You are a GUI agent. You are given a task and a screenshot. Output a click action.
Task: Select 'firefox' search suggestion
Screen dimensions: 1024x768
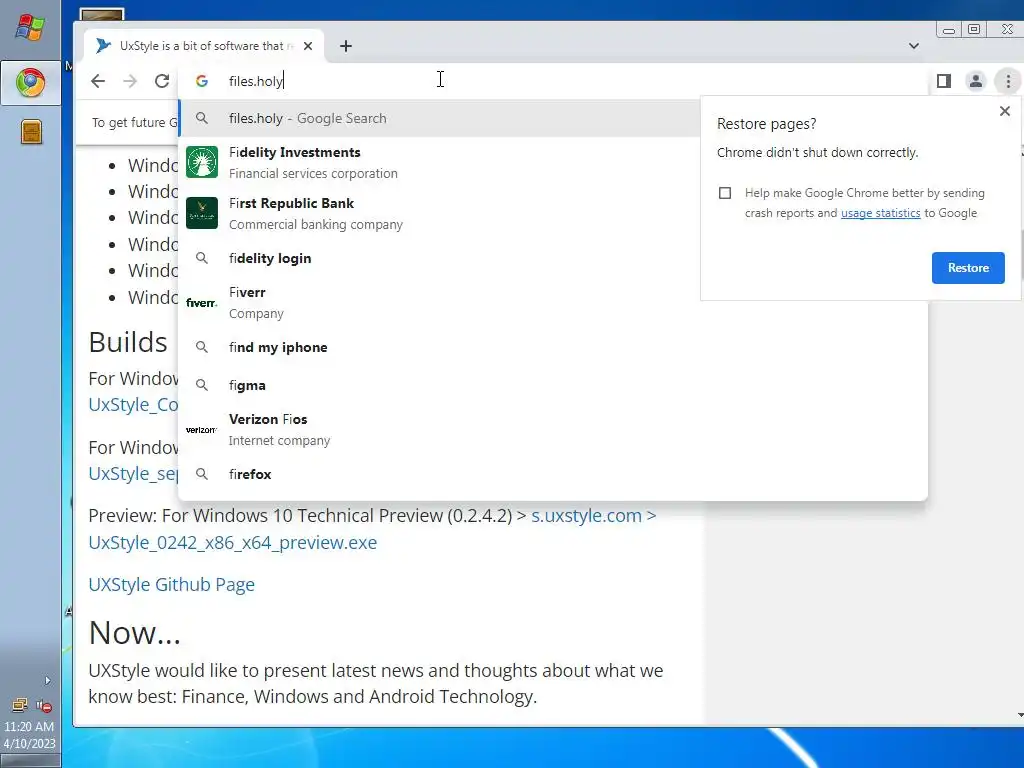coord(552,474)
